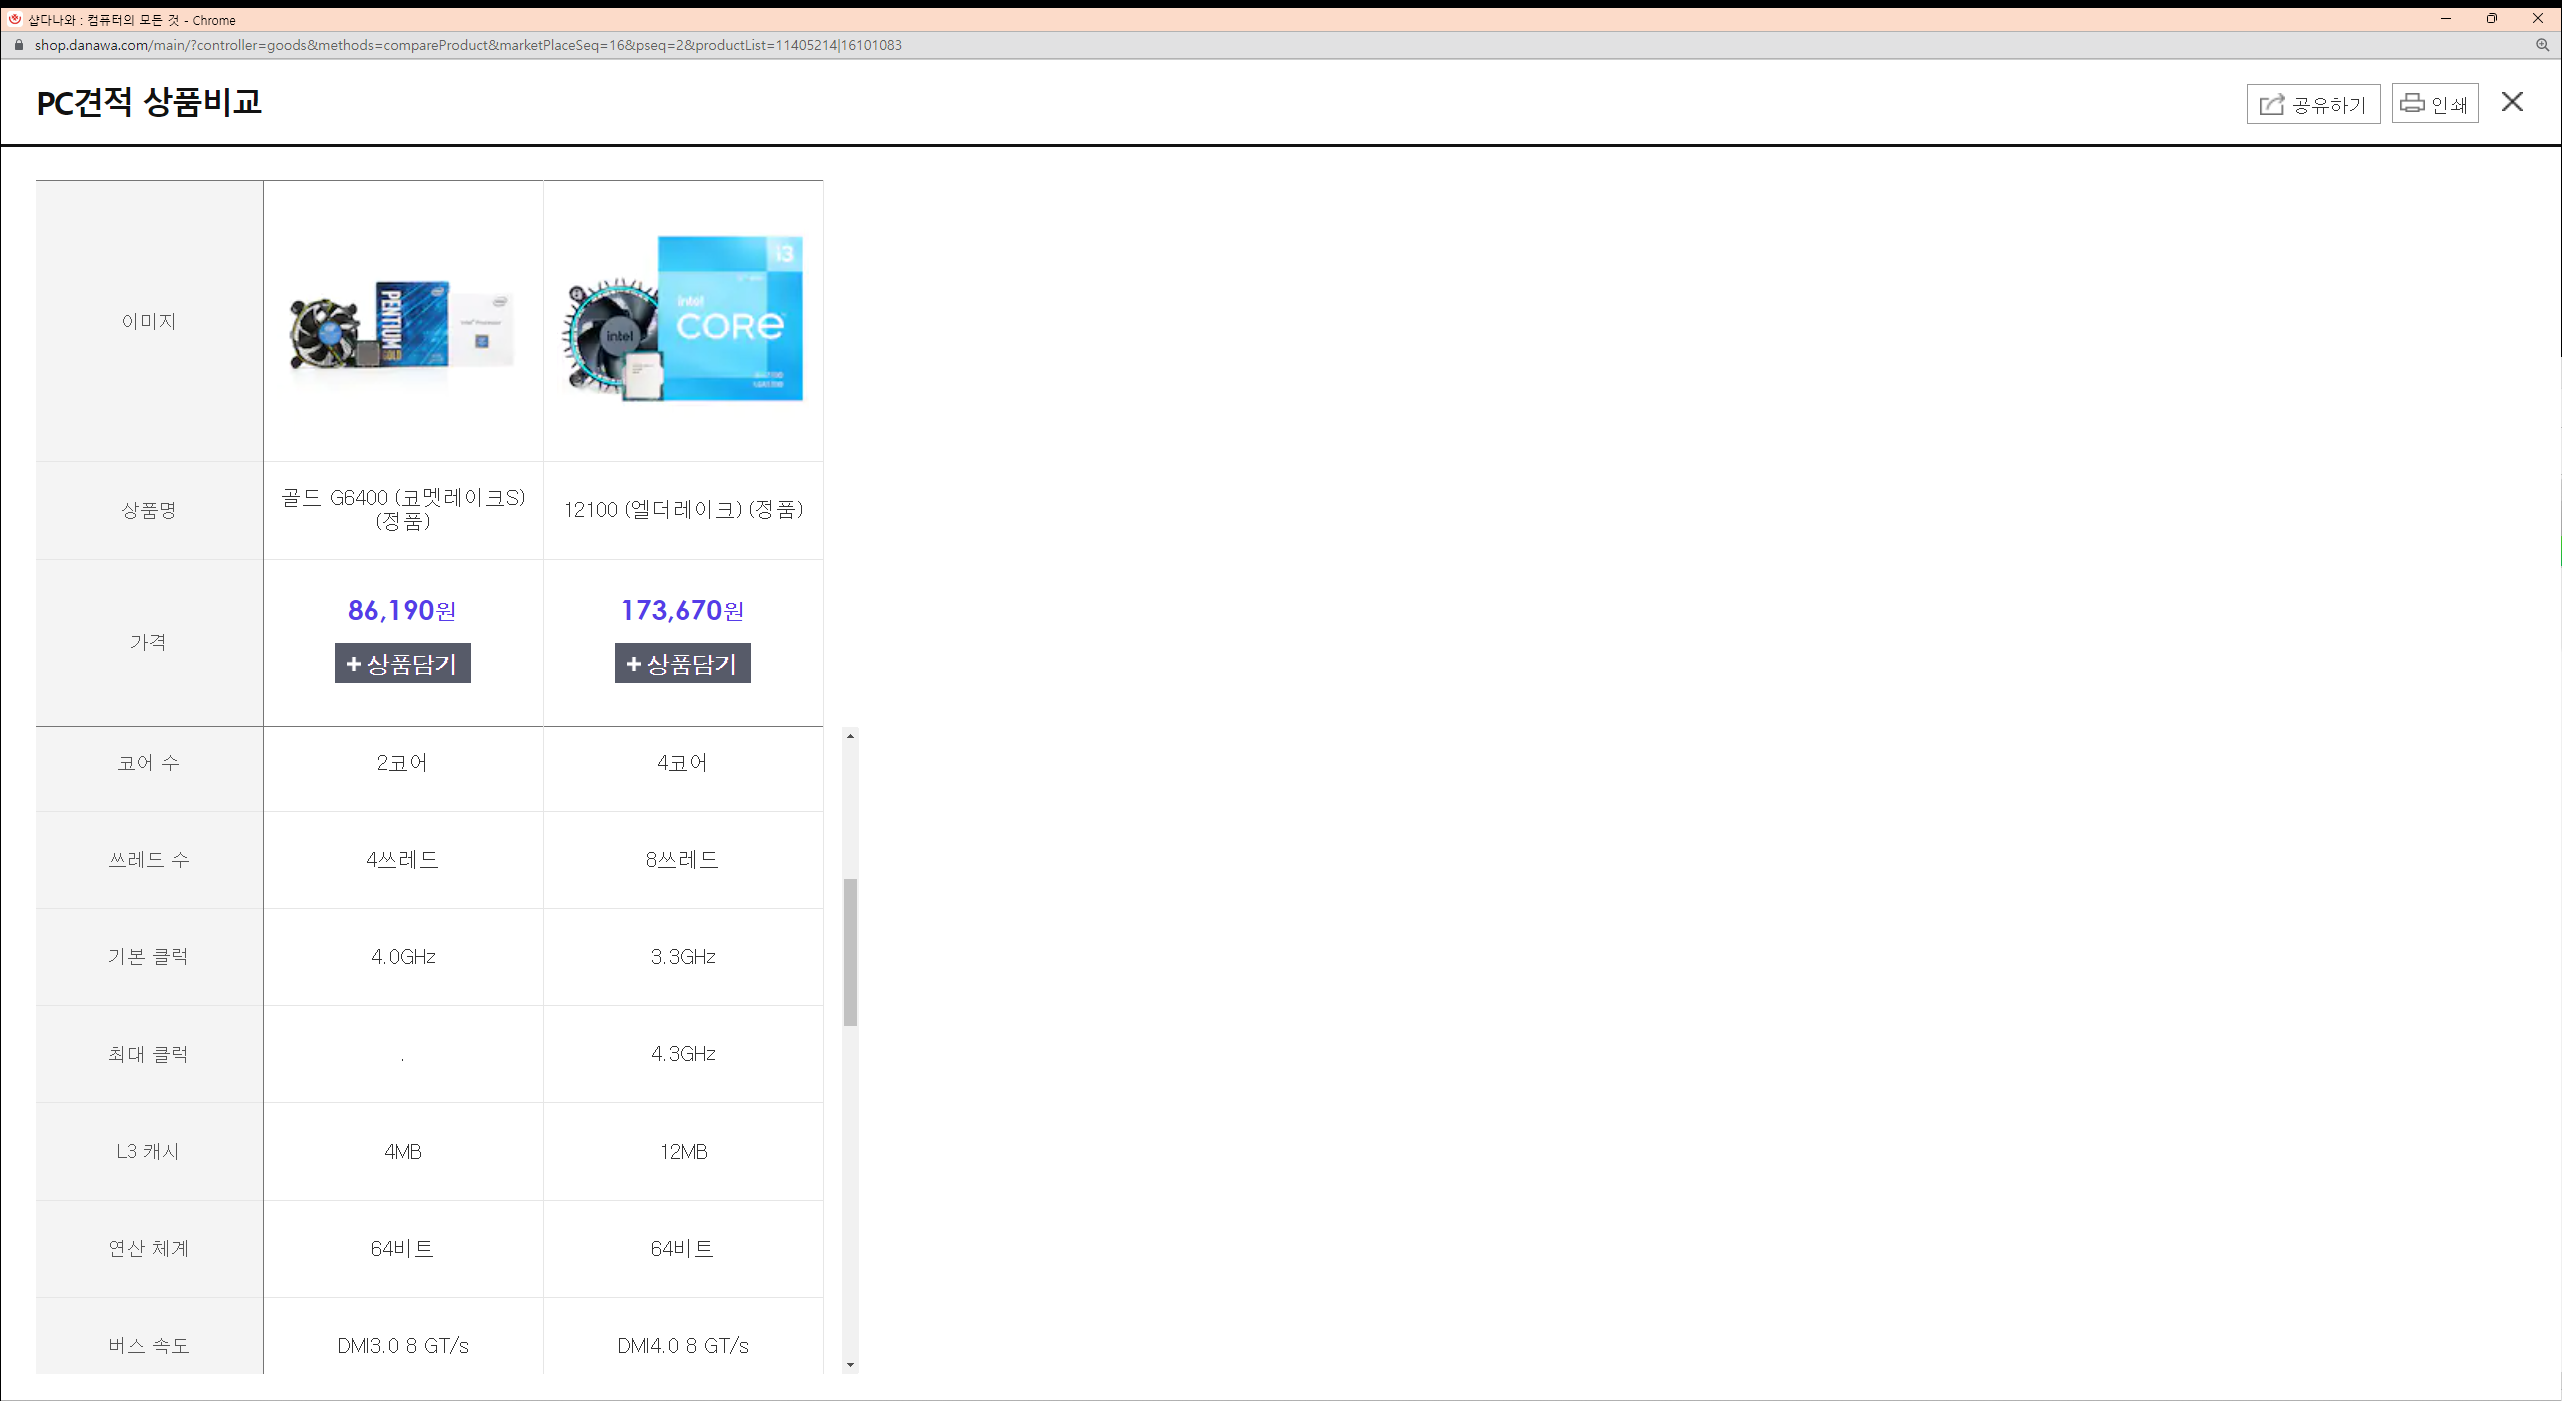Select the 86,190원 price text

(402, 610)
